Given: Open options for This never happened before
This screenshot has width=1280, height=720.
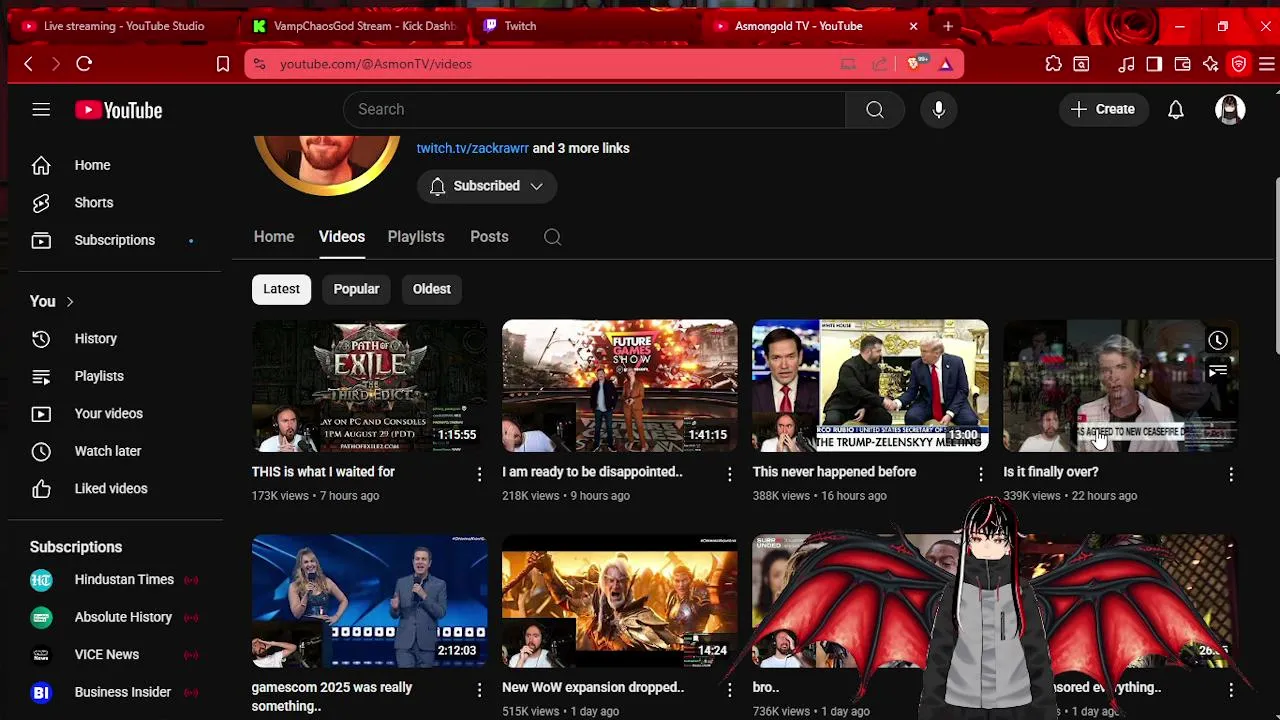Looking at the screenshot, I should [x=980, y=474].
